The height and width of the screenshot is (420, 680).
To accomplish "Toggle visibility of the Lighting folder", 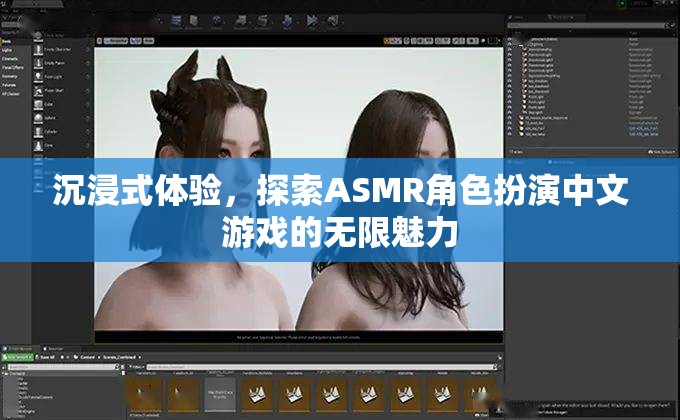I will [x=510, y=44].
